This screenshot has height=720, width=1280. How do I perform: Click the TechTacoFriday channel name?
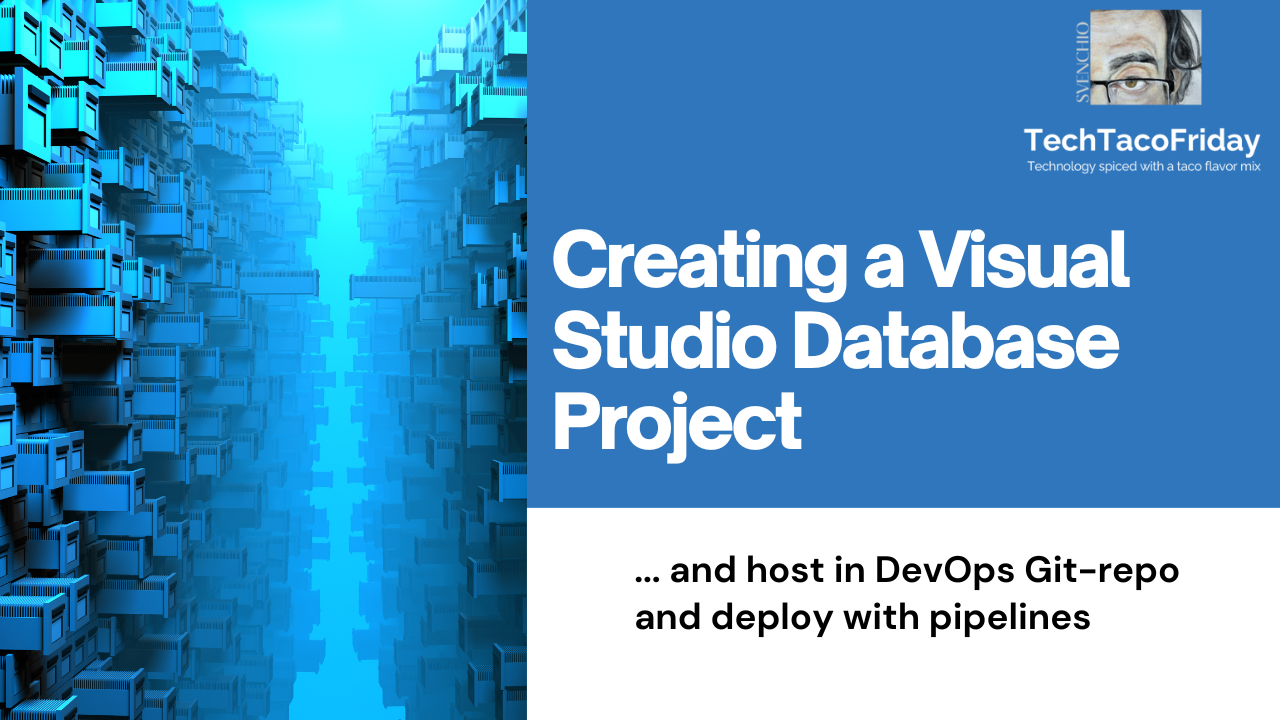[1144, 141]
